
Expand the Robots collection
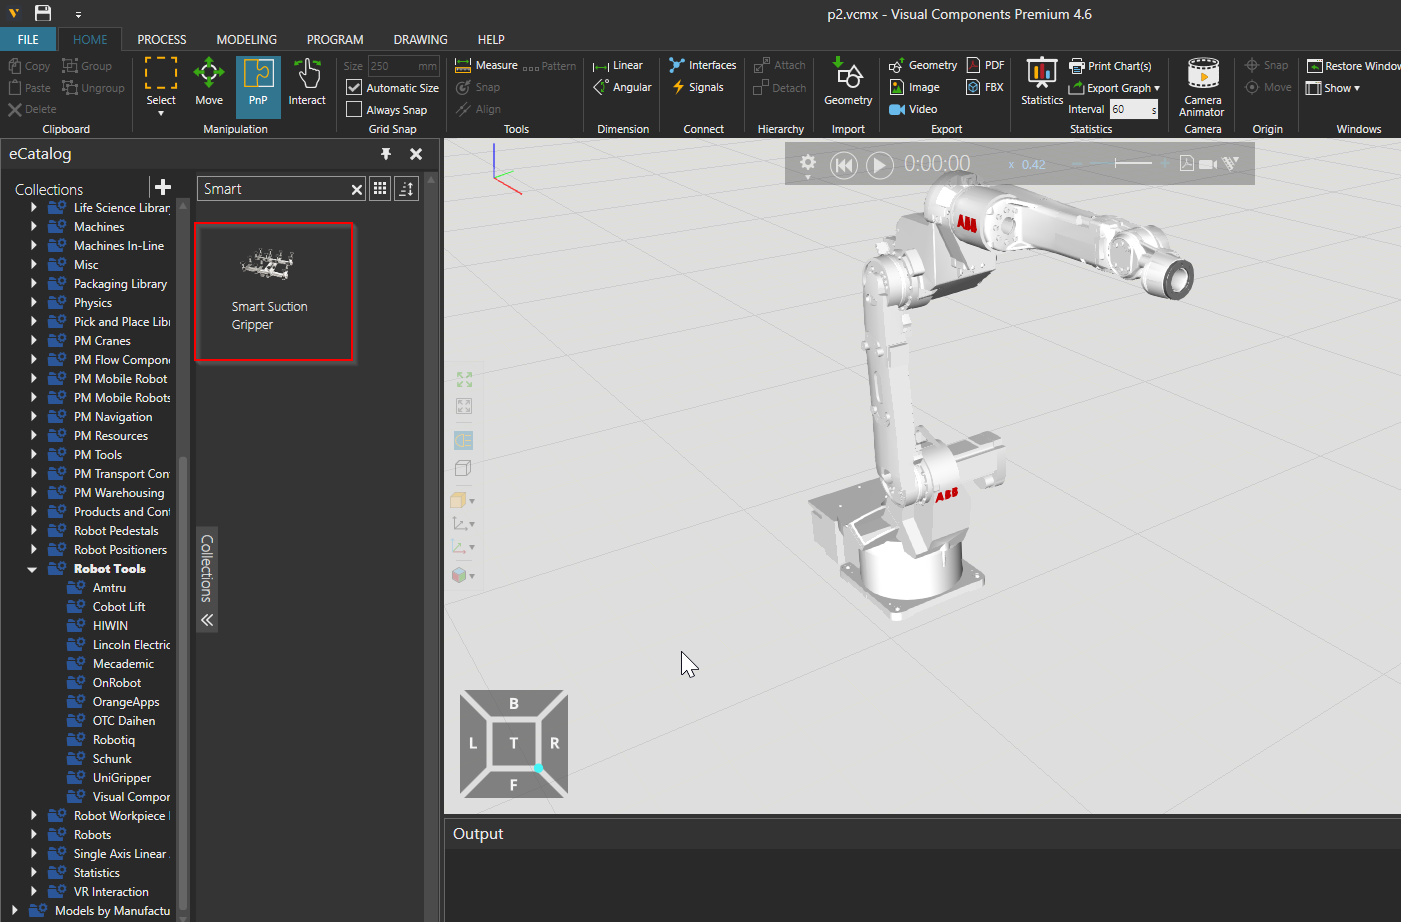tap(34, 834)
